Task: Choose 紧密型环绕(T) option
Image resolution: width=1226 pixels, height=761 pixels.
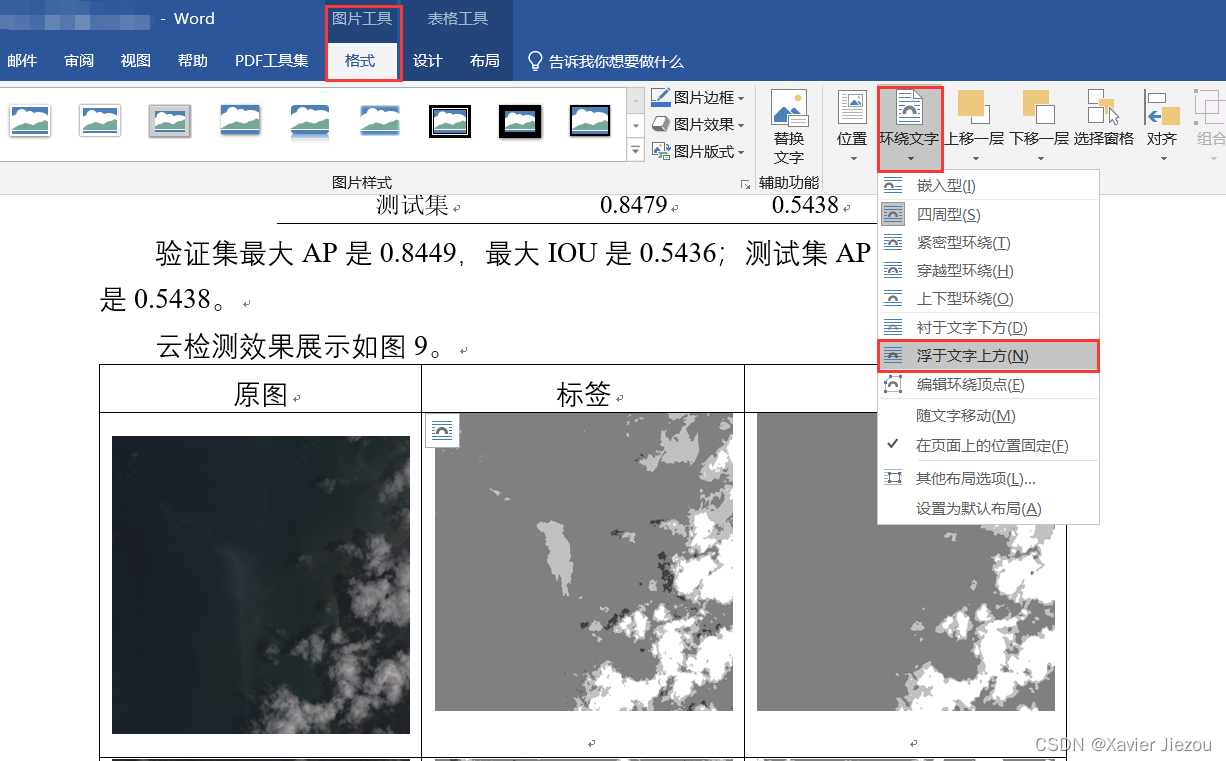Action: [988, 242]
